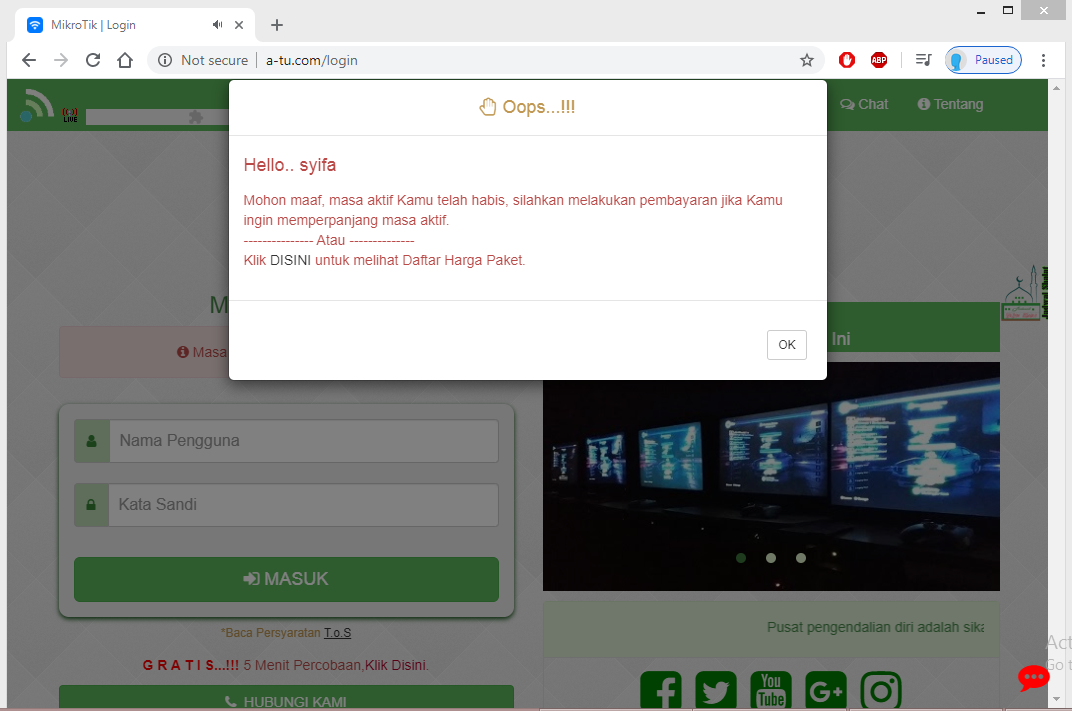Open the Facebook social icon

661,690
